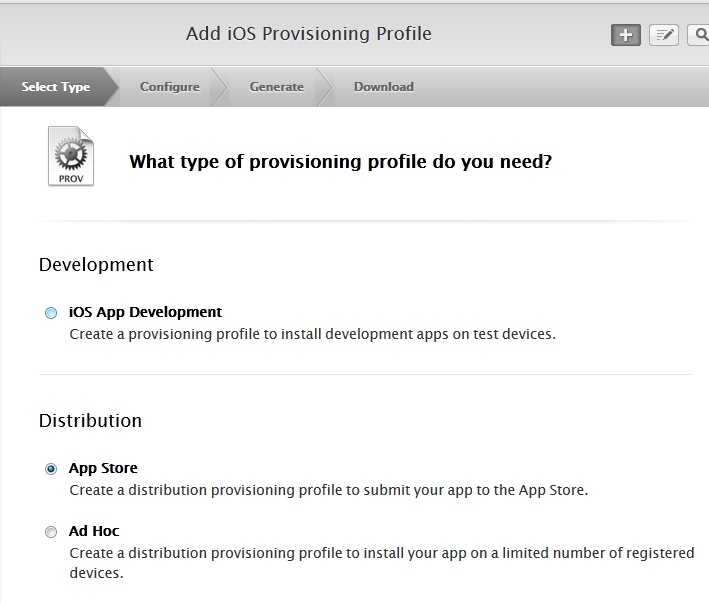Click the Distribution section heading
The height and width of the screenshot is (604, 709).
(x=90, y=421)
